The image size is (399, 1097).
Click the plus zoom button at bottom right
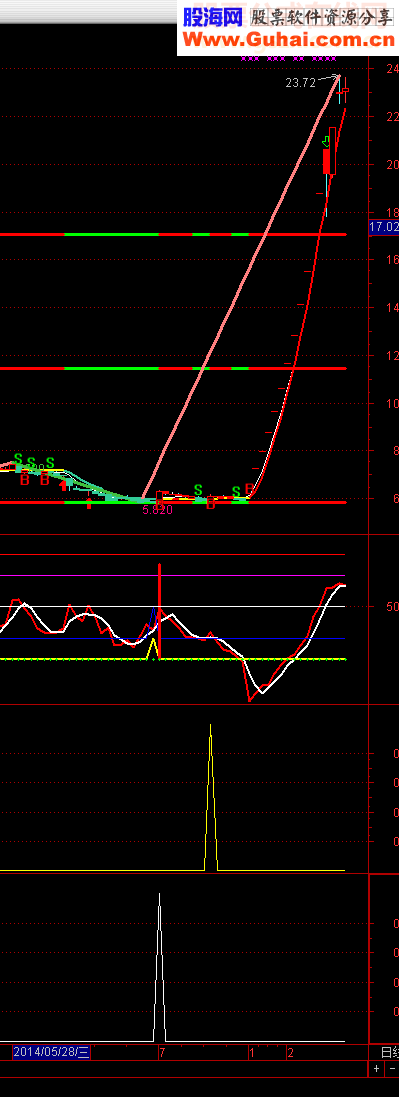[377, 1069]
